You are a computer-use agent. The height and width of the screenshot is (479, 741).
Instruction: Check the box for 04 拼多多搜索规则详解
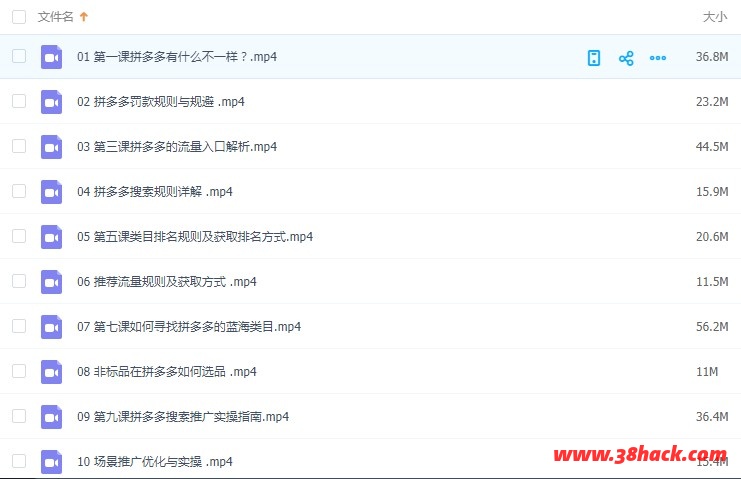19,191
